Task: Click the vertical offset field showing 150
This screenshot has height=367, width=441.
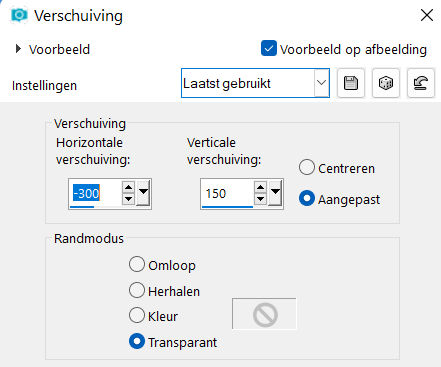Action: pos(227,194)
